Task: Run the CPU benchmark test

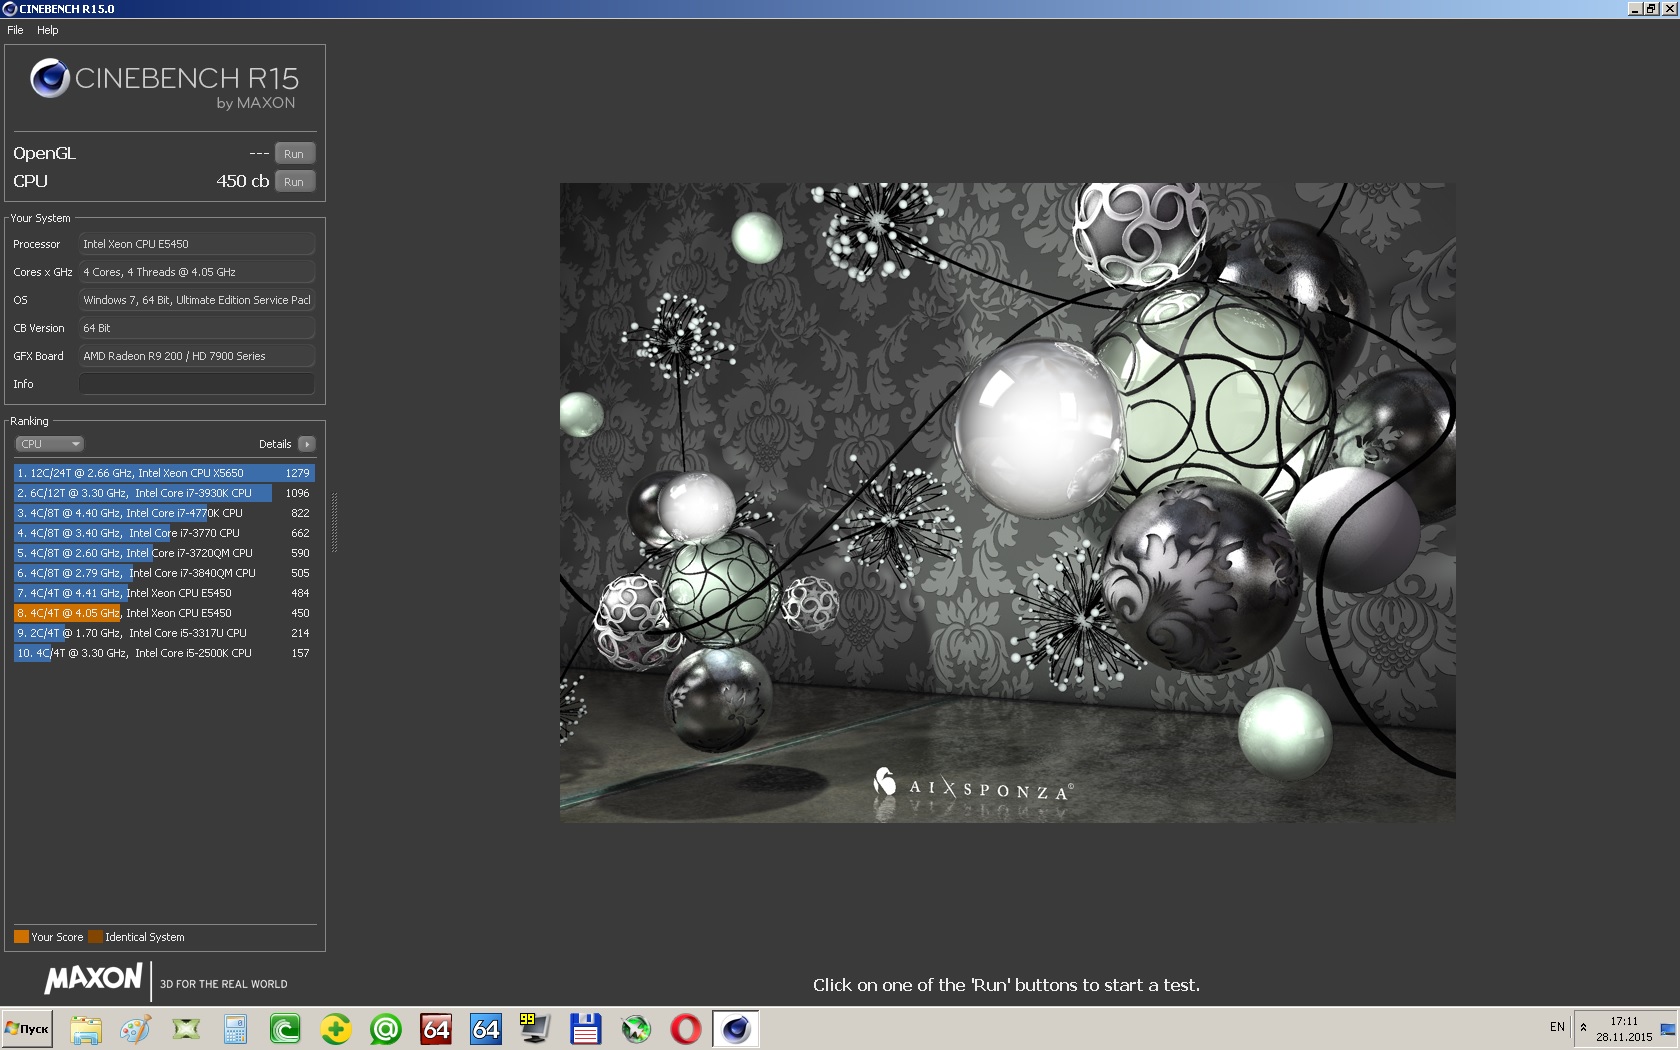Action: point(294,182)
